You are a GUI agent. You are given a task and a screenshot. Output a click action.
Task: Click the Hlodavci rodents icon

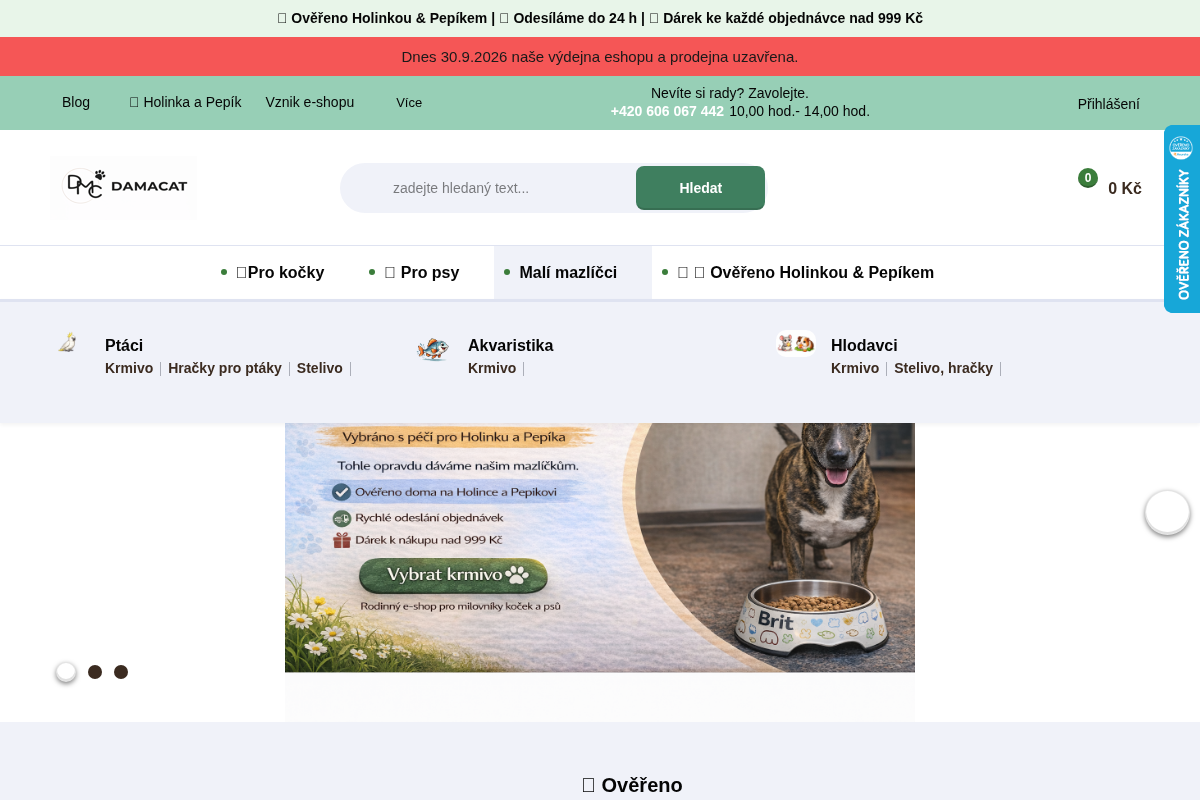tap(796, 343)
